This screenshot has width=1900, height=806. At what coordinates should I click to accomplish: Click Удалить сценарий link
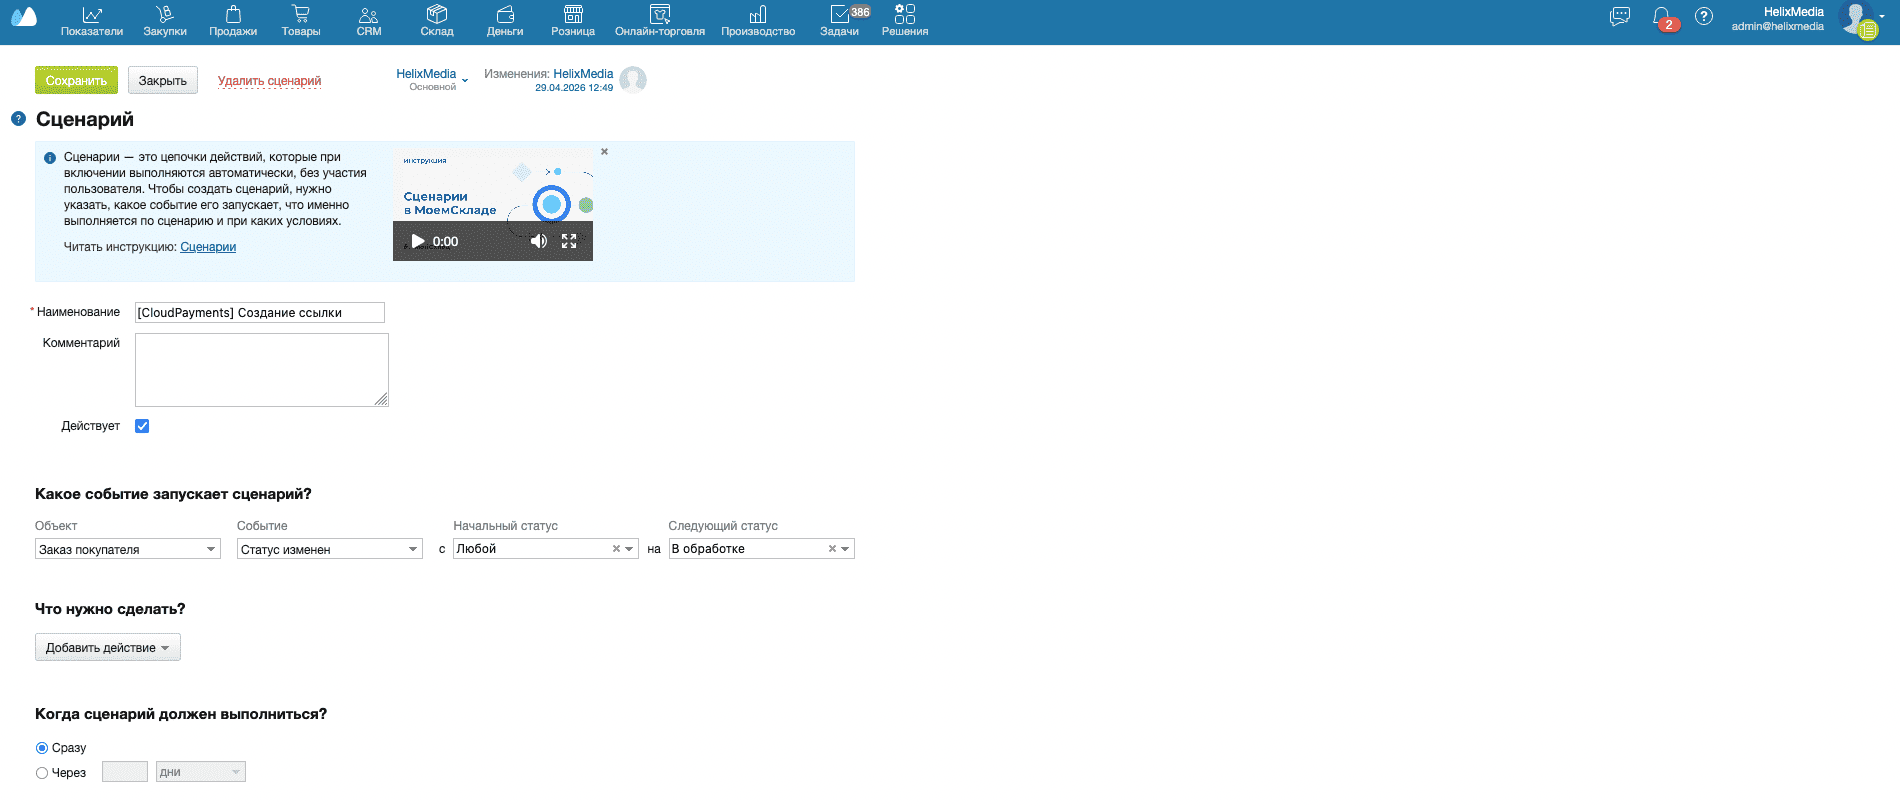(x=270, y=81)
